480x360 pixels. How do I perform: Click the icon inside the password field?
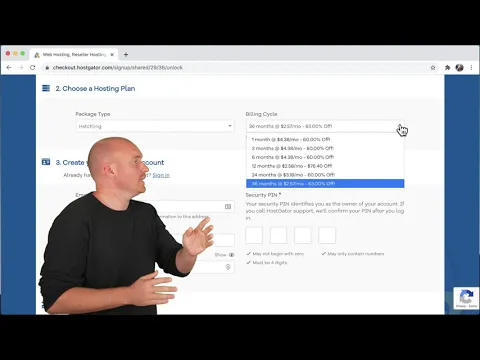[x=228, y=267]
